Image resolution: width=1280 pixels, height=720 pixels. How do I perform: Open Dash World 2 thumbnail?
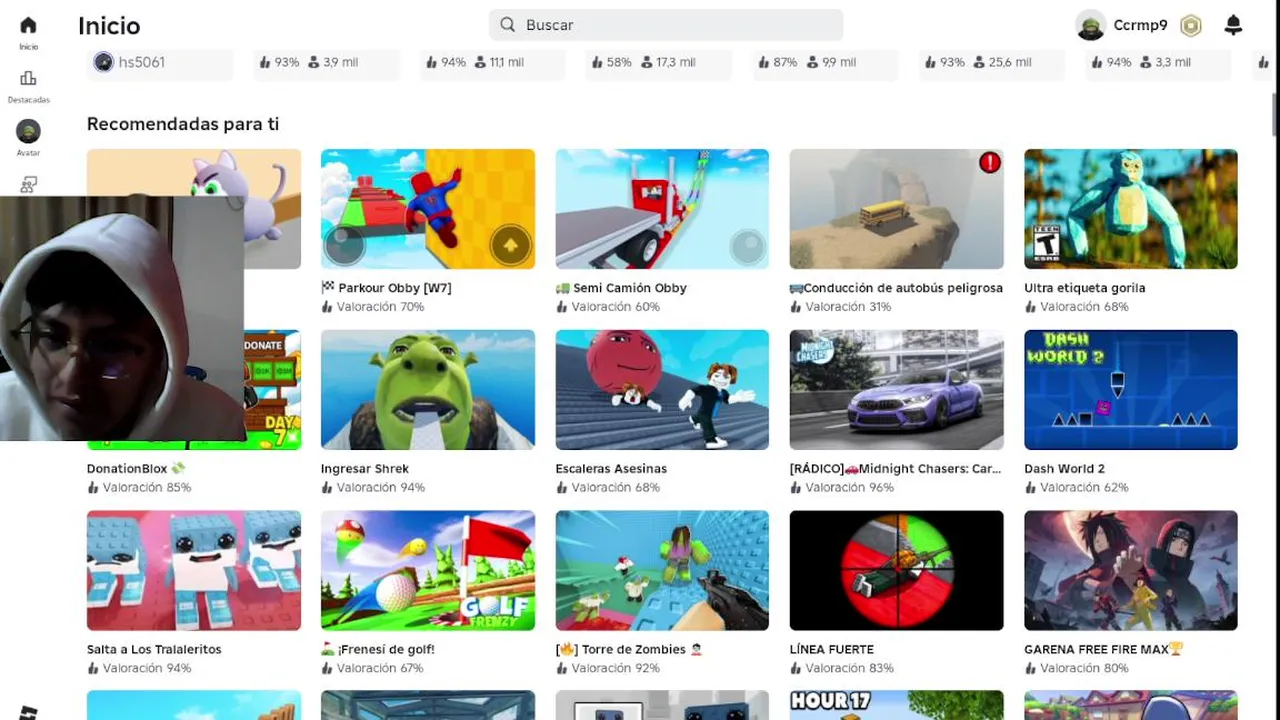click(x=1131, y=390)
